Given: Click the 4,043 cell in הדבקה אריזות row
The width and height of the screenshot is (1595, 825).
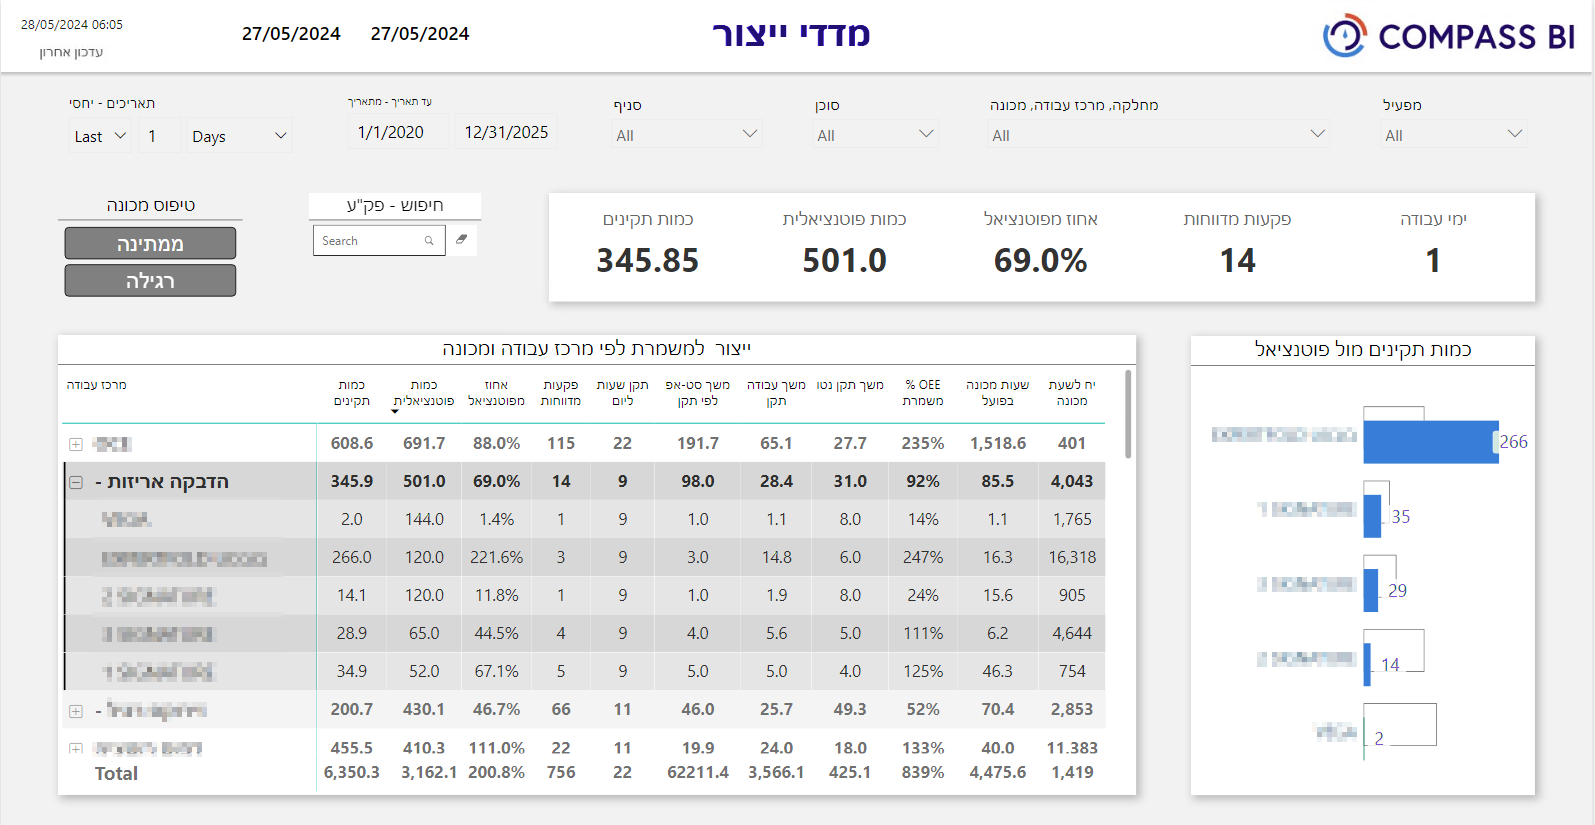Looking at the screenshot, I should 1072,481.
